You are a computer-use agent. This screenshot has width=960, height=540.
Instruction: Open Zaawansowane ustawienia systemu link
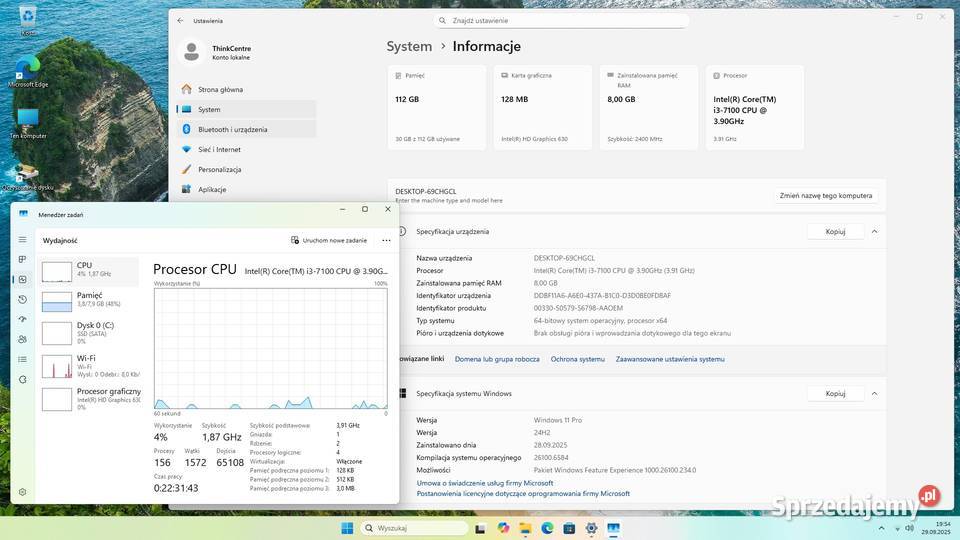click(669, 359)
